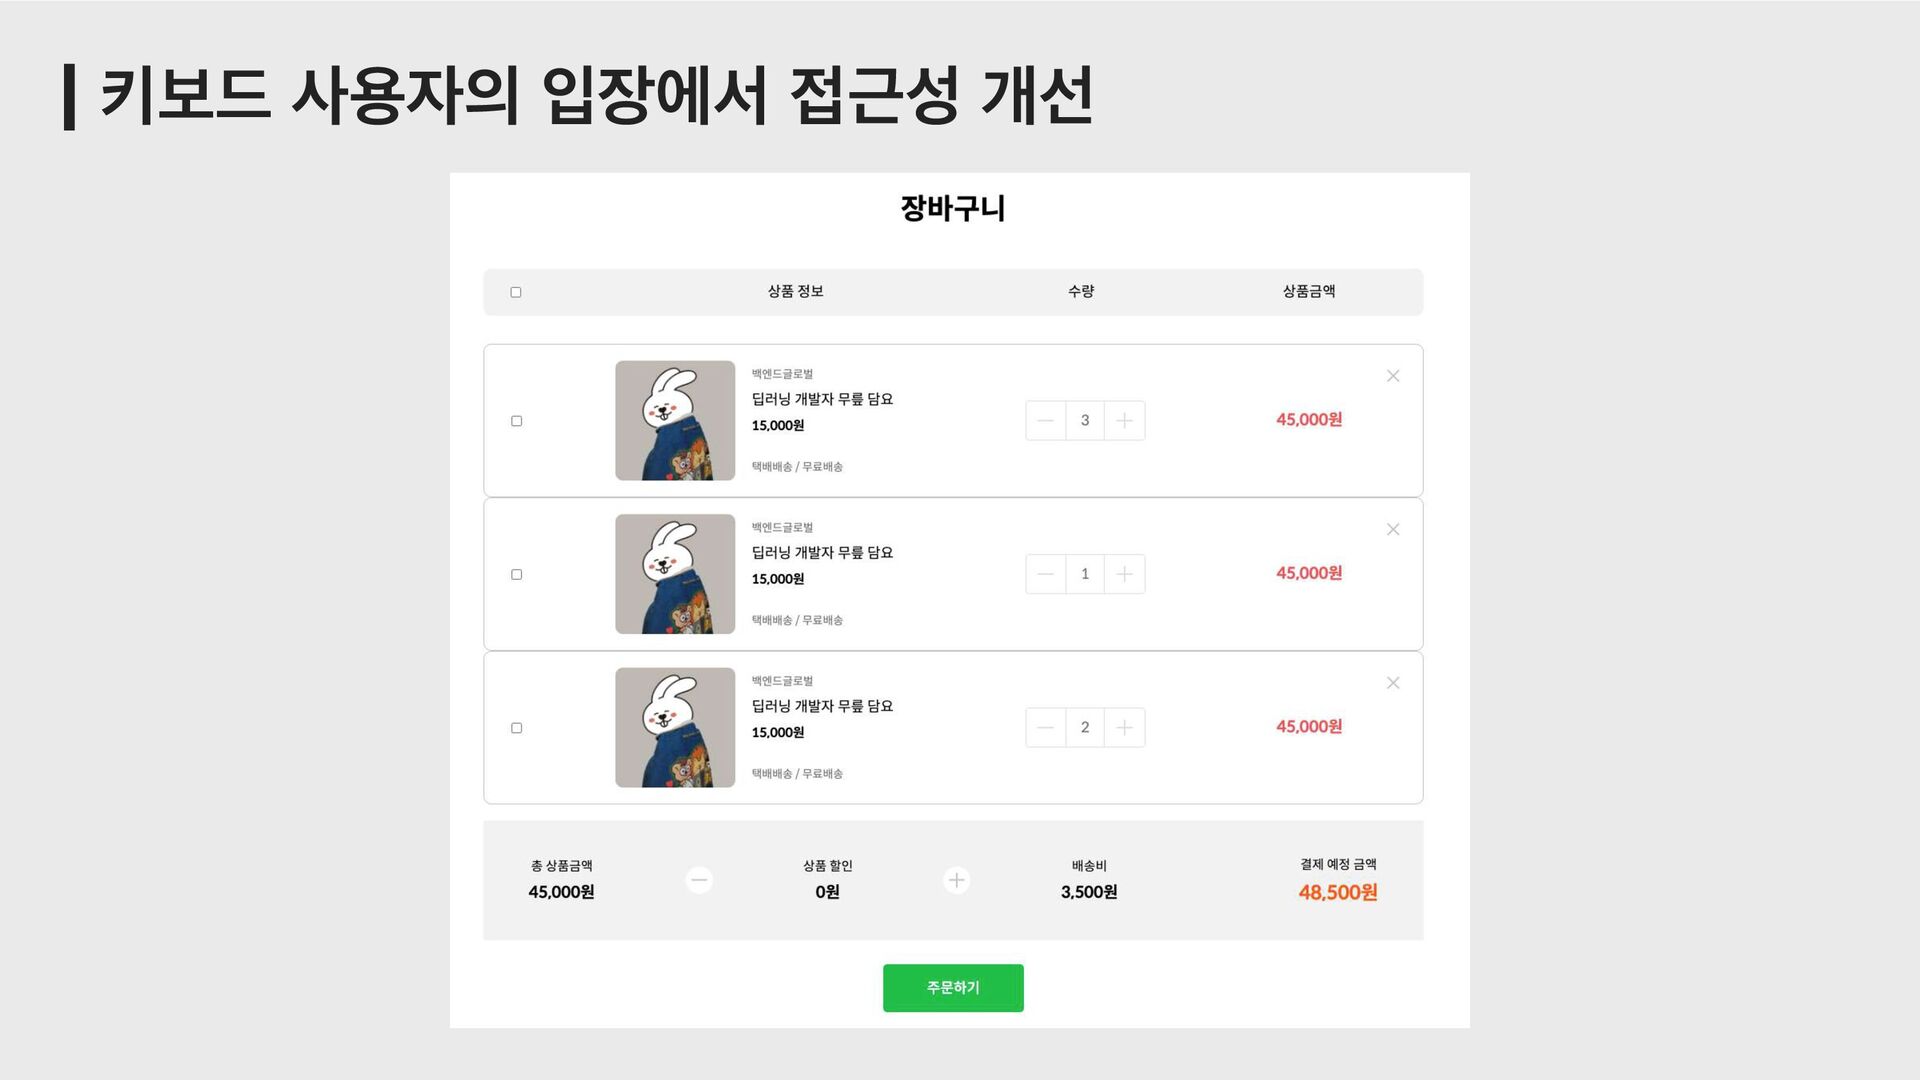Decrease quantity of third item showing 2

pyautogui.click(x=1045, y=728)
